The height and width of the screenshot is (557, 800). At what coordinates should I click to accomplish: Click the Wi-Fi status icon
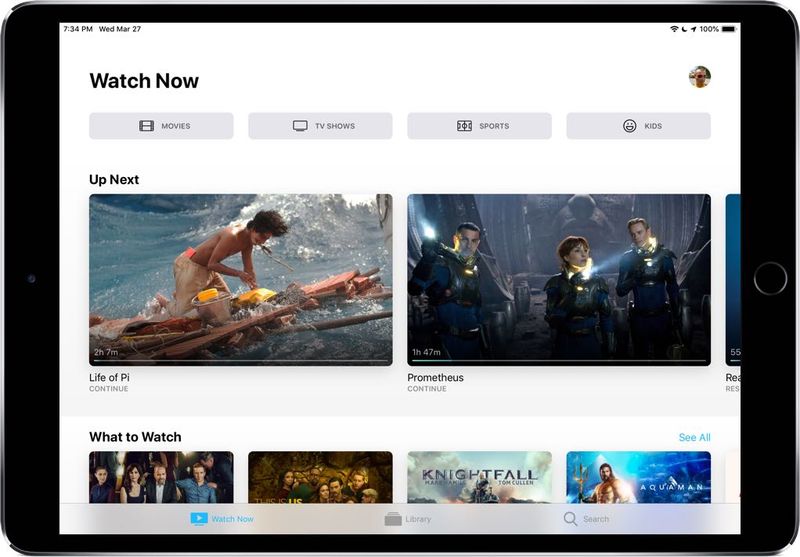[x=674, y=29]
